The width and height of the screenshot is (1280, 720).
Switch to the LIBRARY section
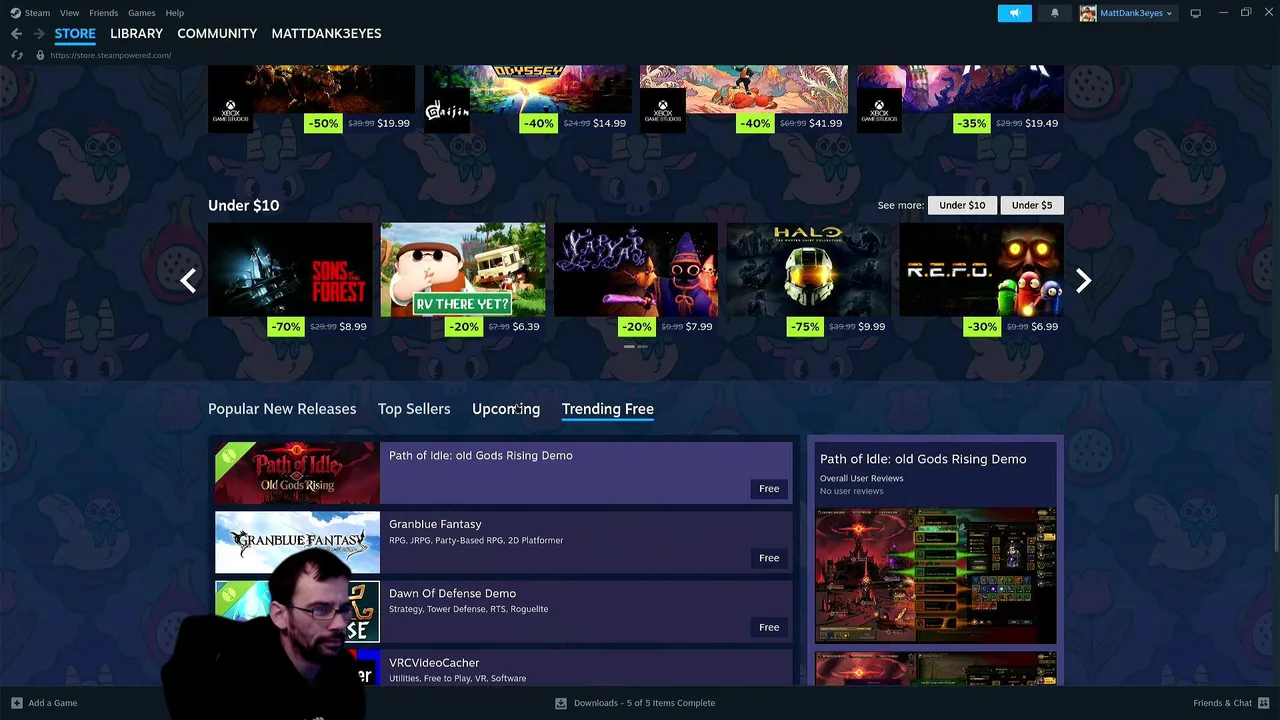pyautogui.click(x=136, y=33)
